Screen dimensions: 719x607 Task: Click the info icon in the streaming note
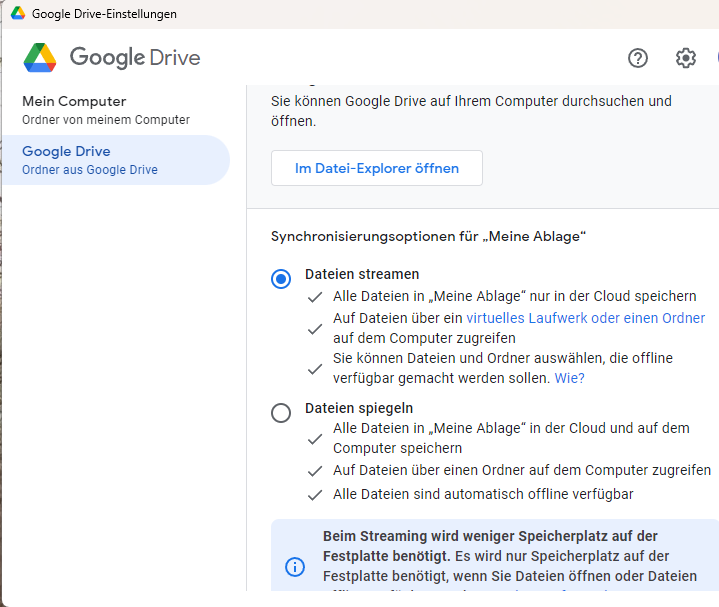pyautogui.click(x=295, y=567)
